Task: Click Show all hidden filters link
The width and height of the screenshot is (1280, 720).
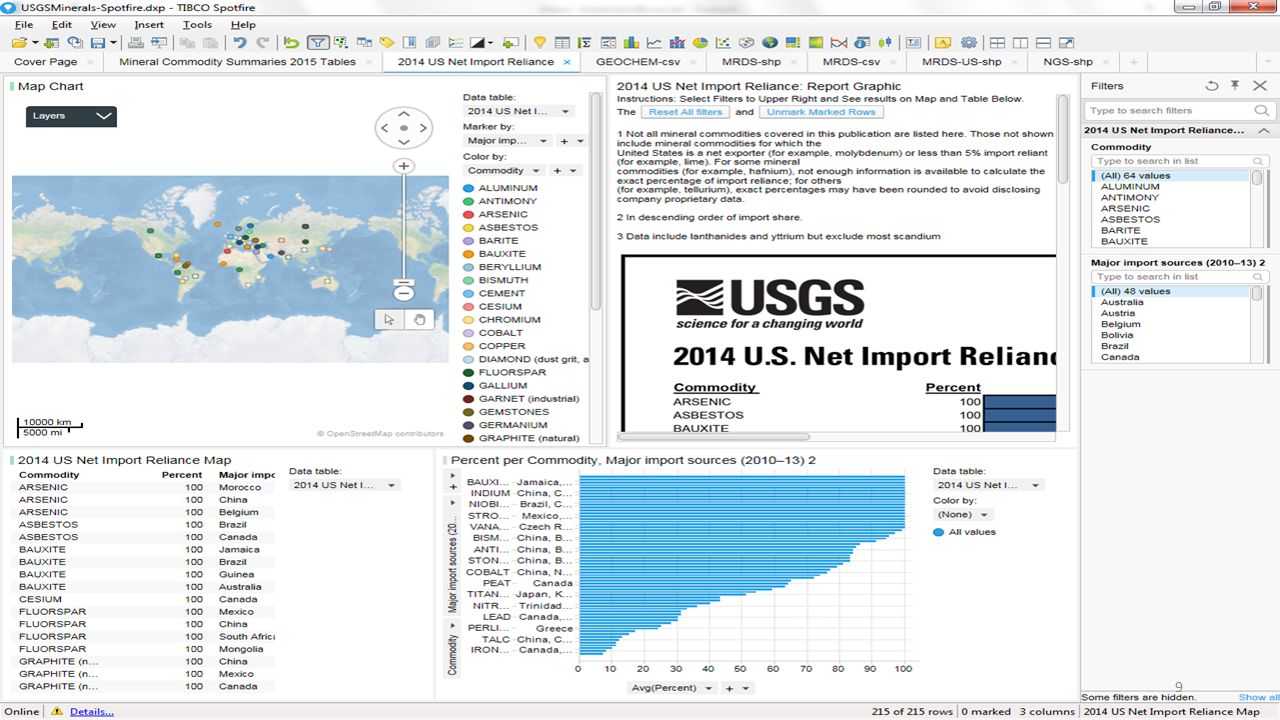Action: pyautogui.click(x=1259, y=697)
